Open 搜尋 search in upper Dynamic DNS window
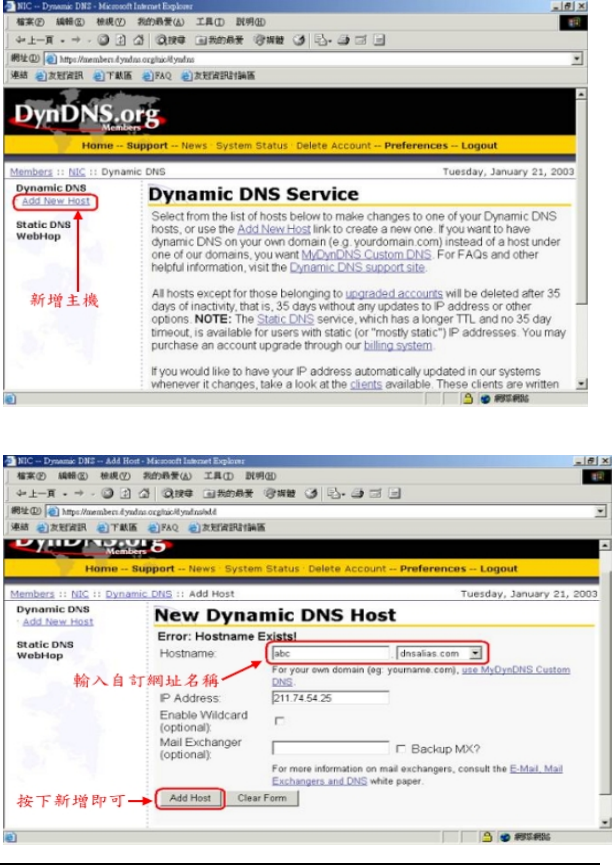This screenshot has height=865, width=612. coord(171,40)
